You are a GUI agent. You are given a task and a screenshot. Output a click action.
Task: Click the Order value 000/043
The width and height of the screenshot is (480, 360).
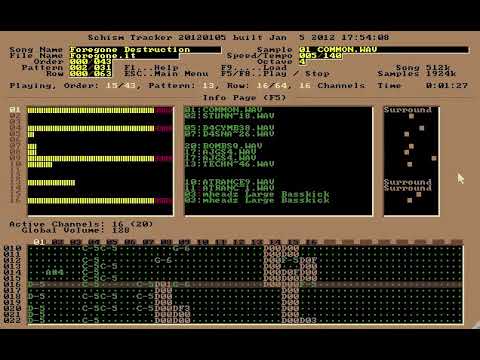pyautogui.click(x=91, y=62)
